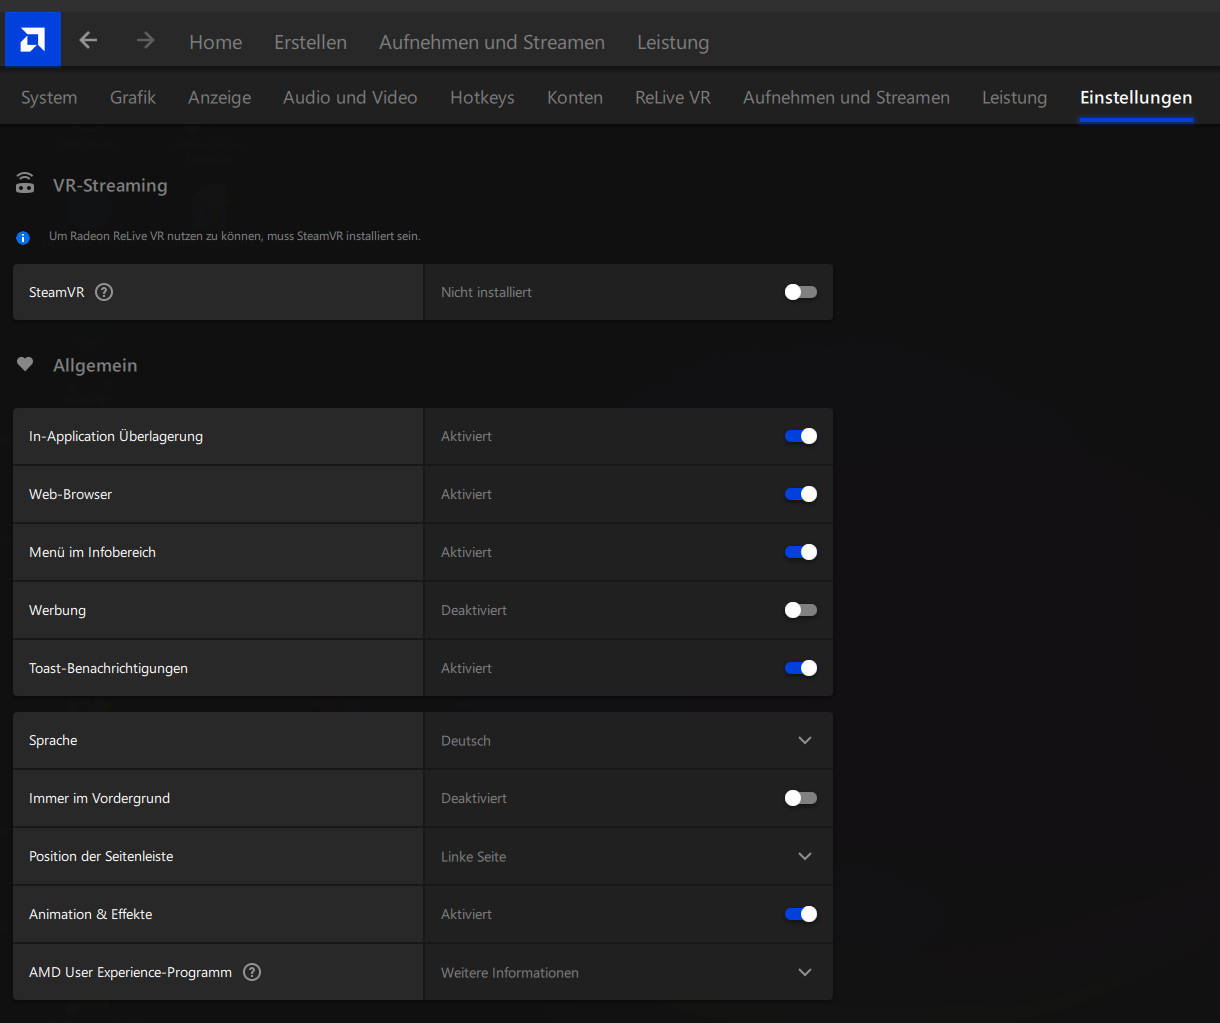1220x1023 pixels.
Task: Open the Sprache dropdown
Action: click(805, 740)
